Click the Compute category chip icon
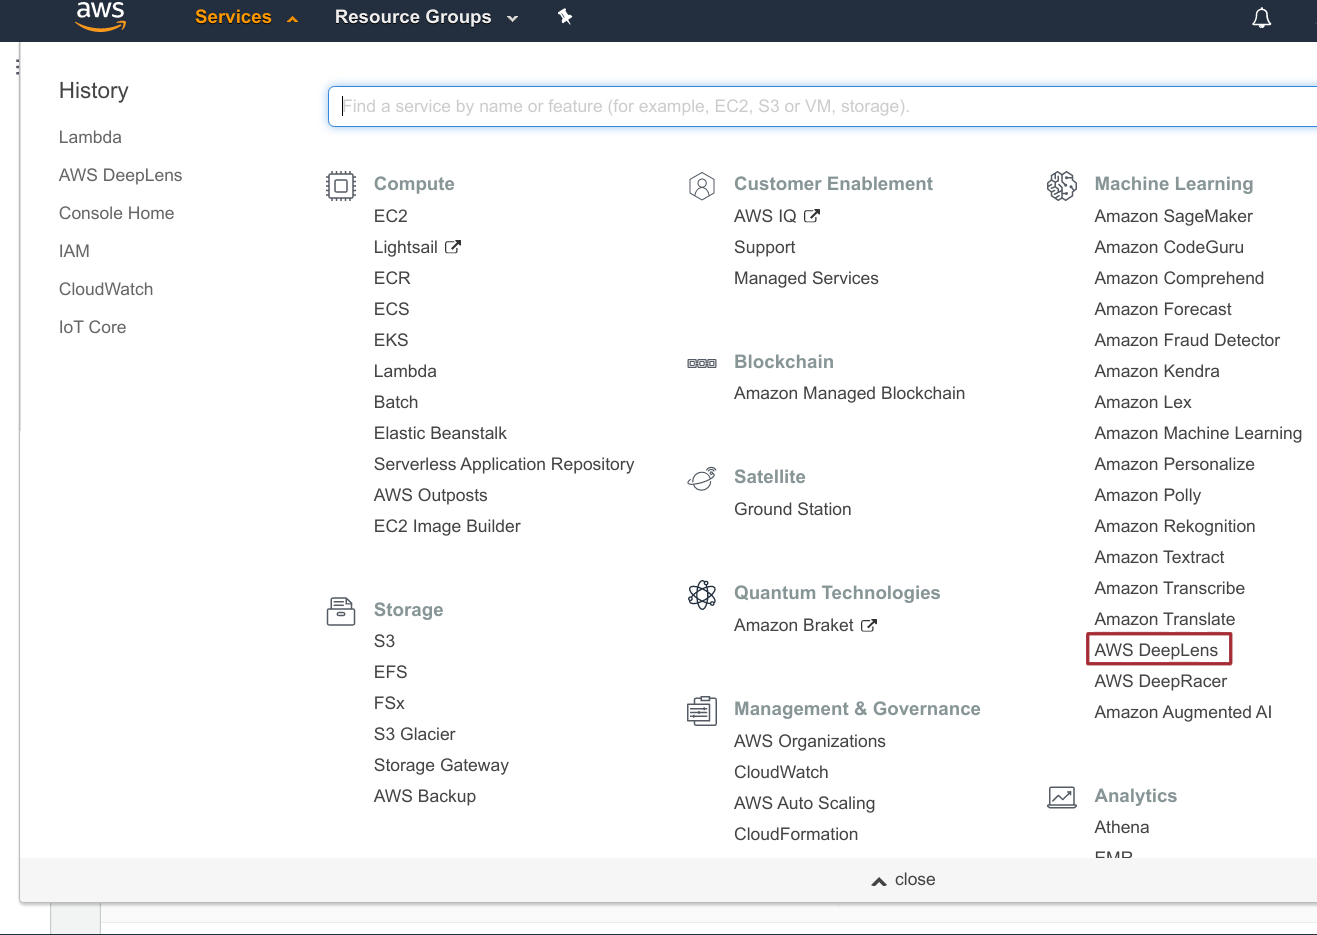 [341, 186]
